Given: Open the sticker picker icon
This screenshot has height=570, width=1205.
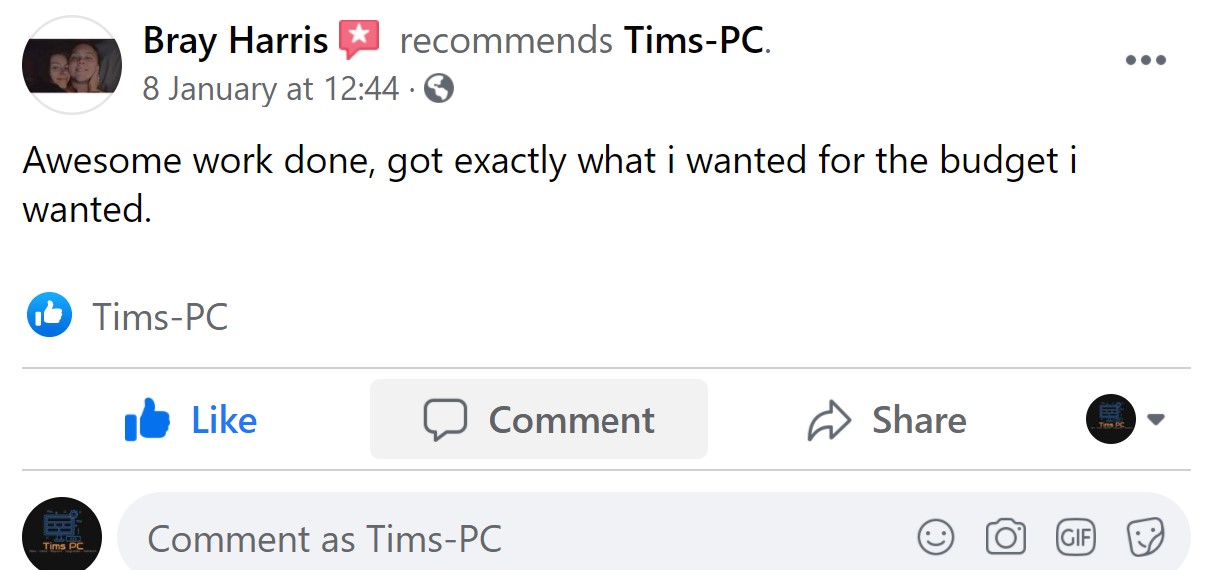Looking at the screenshot, I should point(1145,538).
